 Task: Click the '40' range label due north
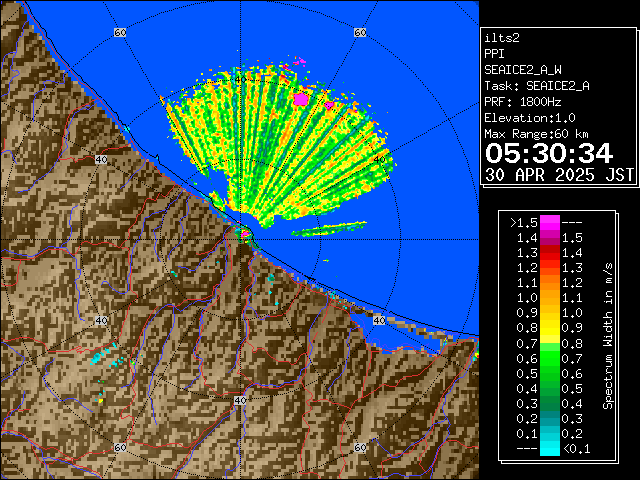pos(240,80)
